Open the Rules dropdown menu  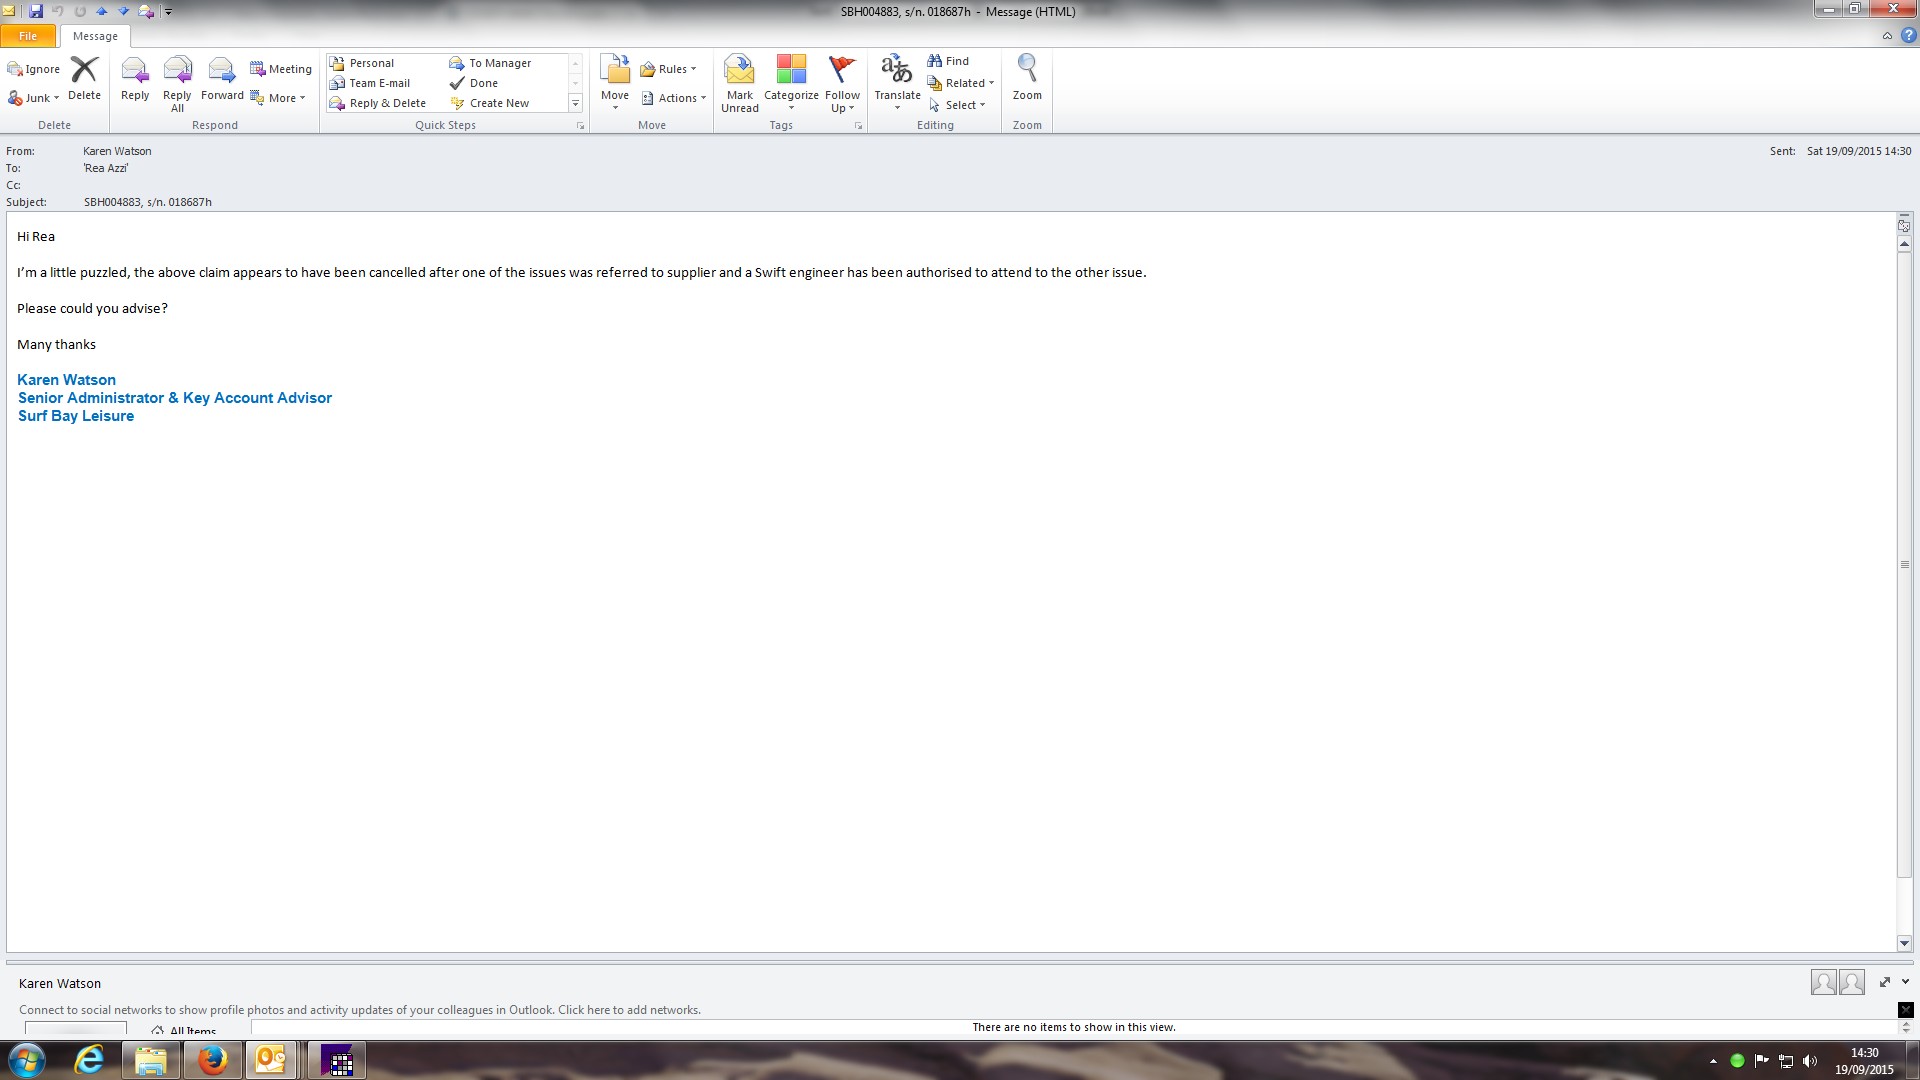[x=670, y=69]
